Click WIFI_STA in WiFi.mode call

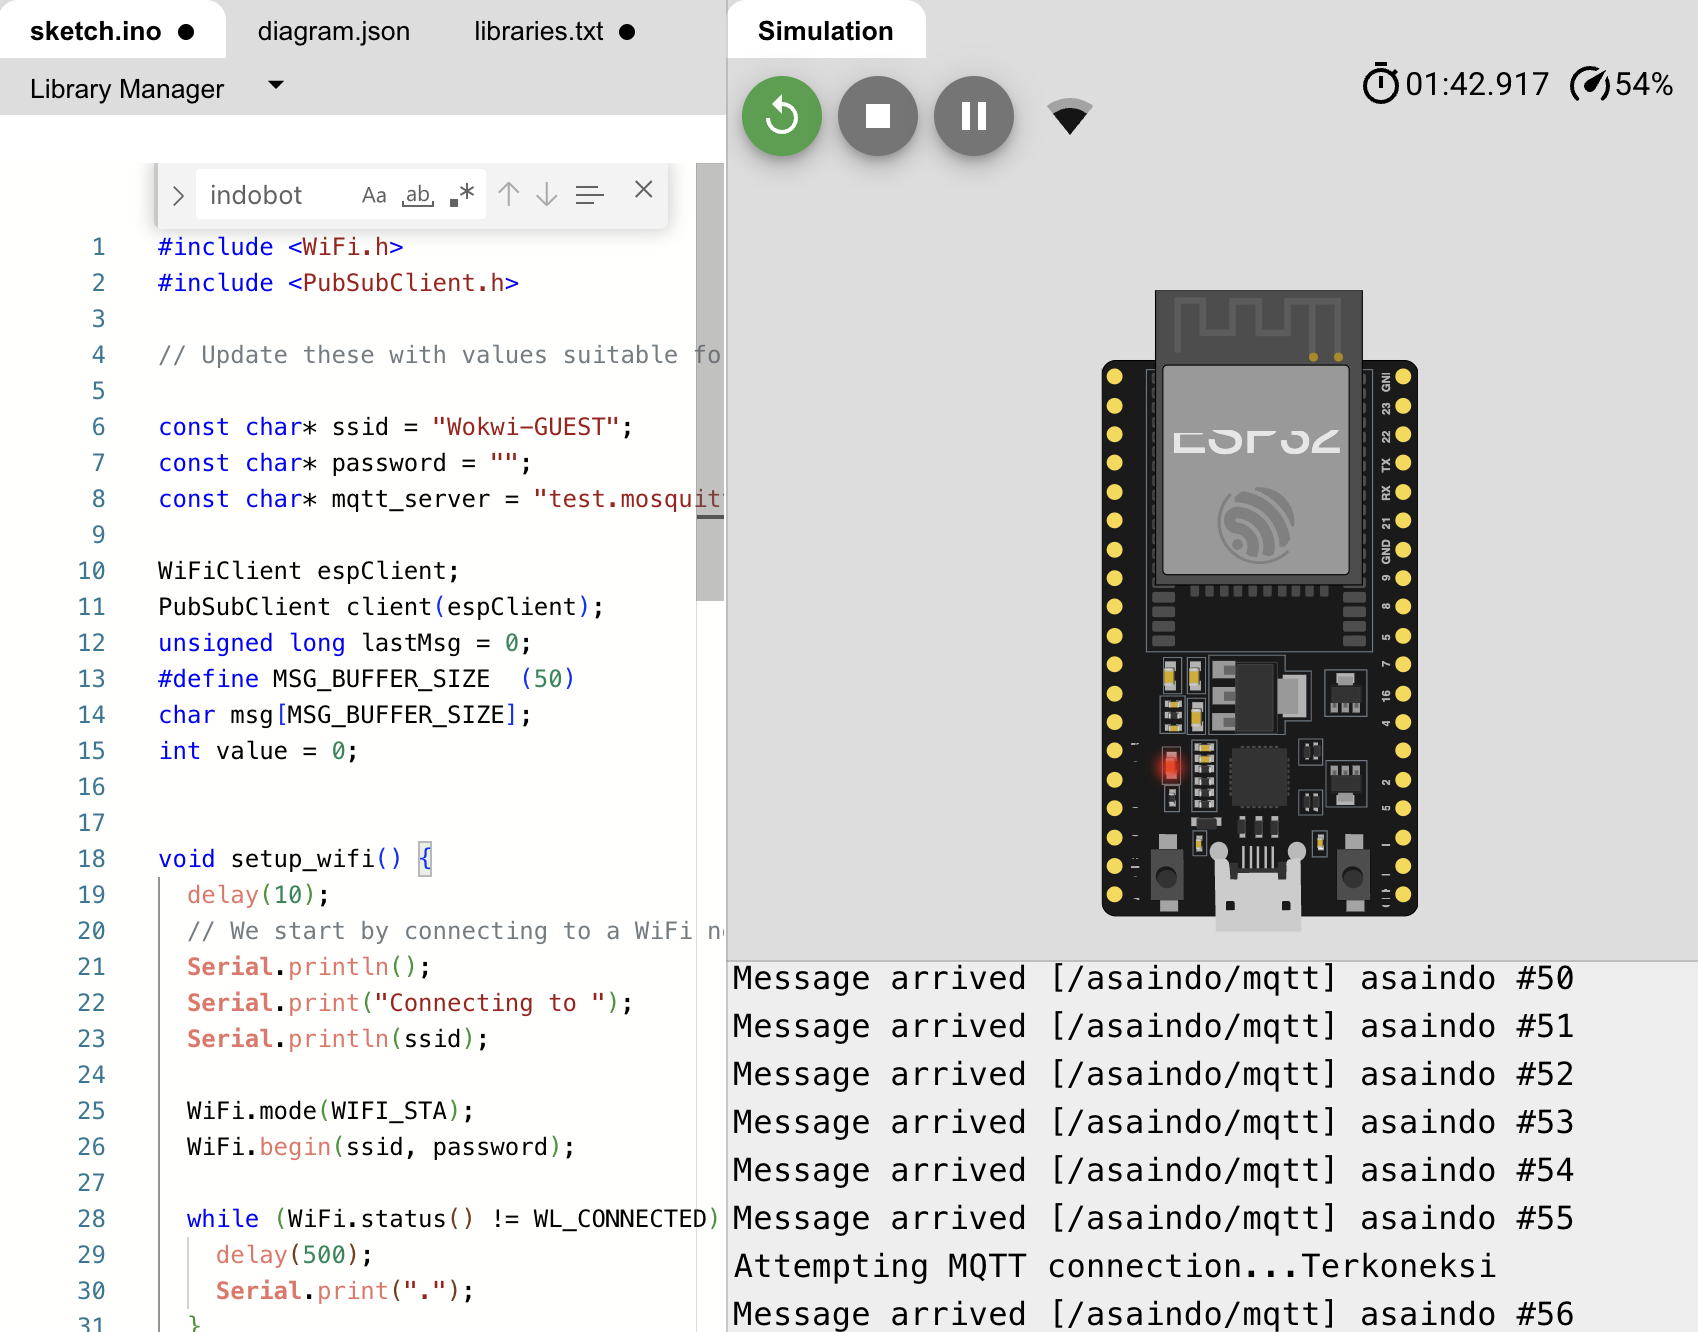click(389, 1111)
